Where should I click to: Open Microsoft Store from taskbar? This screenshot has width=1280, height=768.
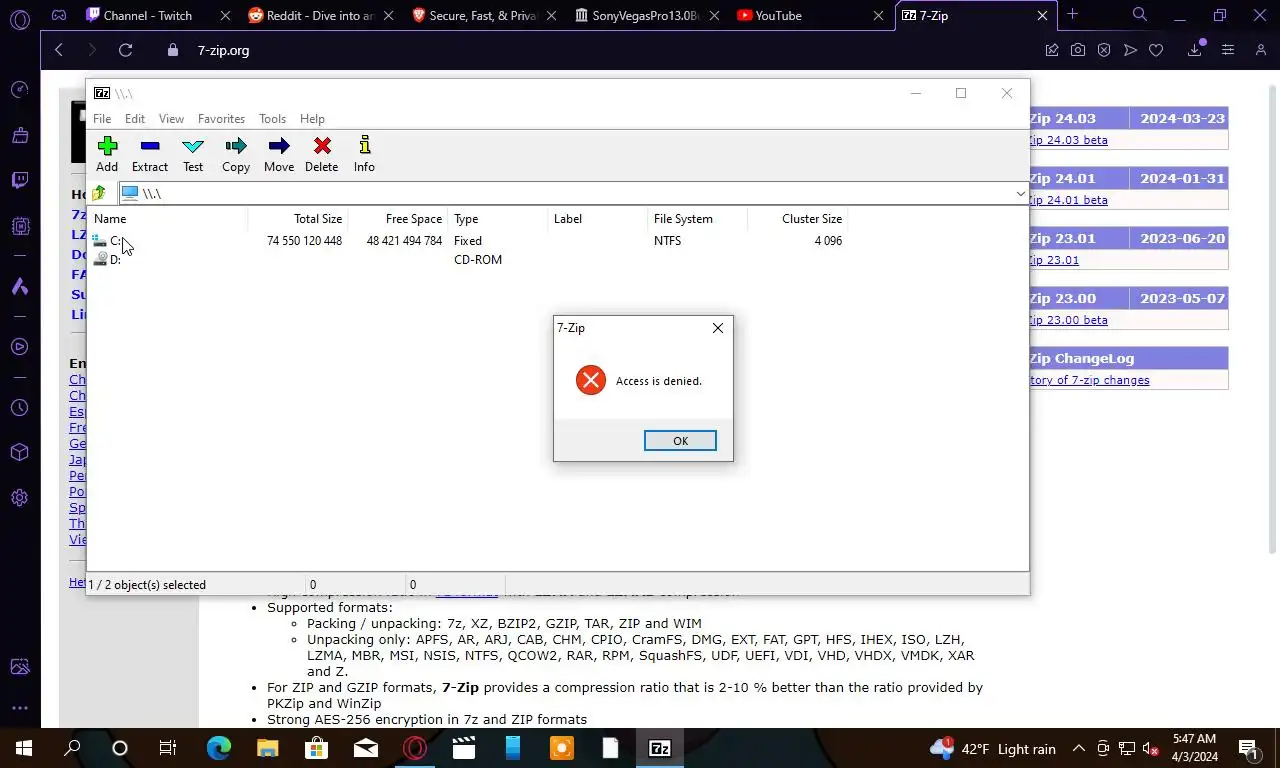[317, 748]
